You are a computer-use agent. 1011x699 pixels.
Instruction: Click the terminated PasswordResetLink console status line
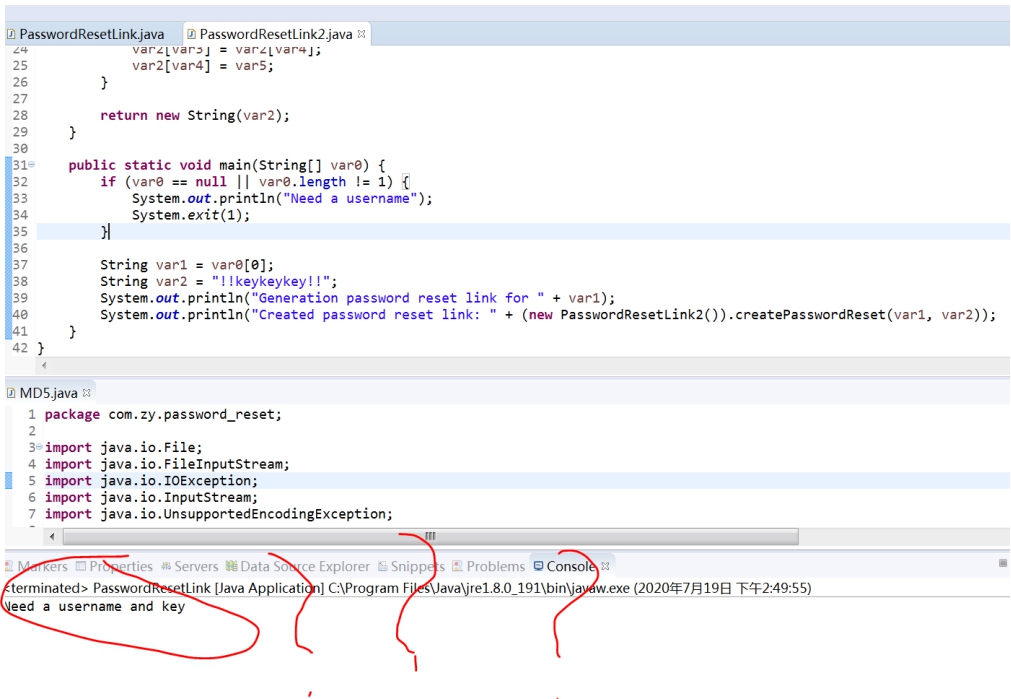(x=408, y=587)
